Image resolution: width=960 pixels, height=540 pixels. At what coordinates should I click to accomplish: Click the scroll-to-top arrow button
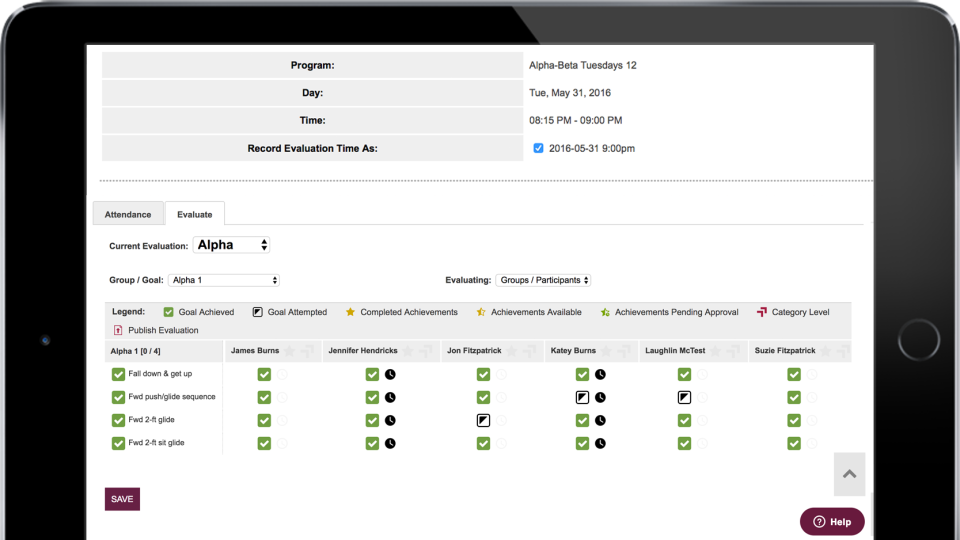(x=849, y=474)
